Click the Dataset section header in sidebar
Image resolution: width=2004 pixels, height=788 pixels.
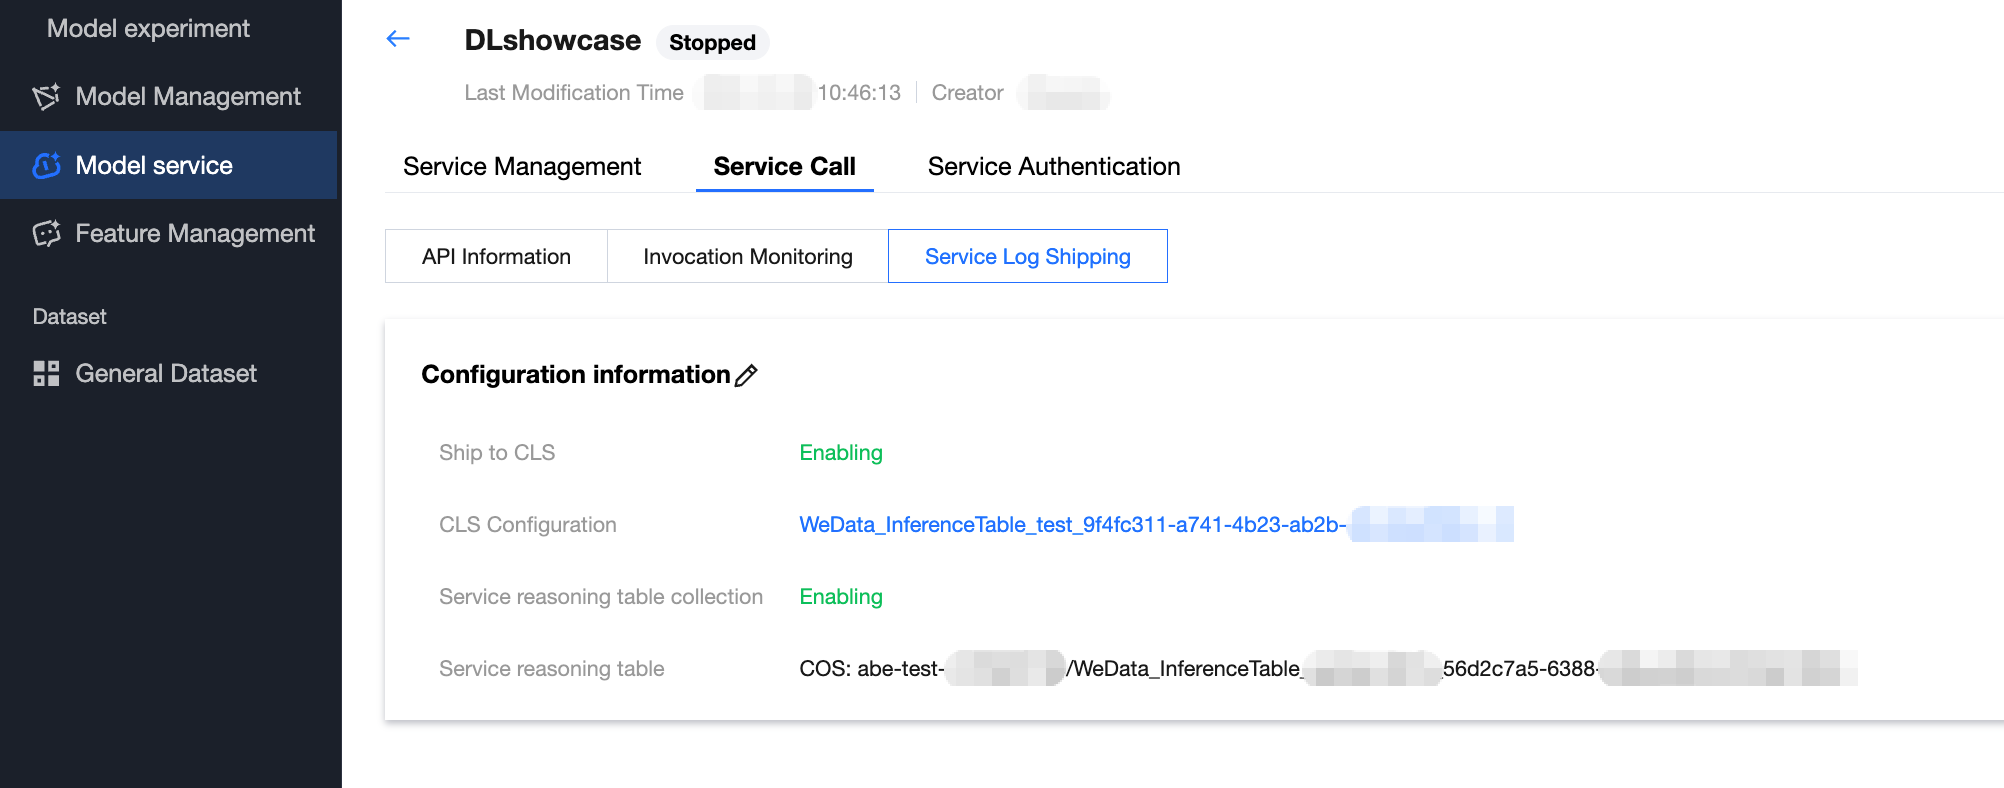click(69, 316)
